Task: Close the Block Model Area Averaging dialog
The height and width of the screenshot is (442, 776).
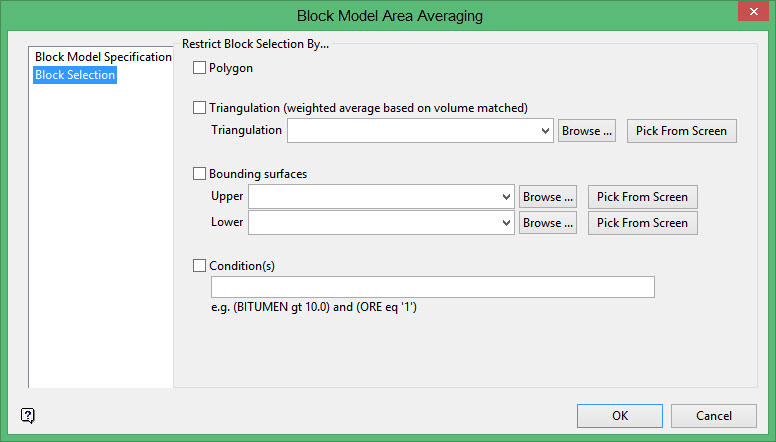Action: (750, 13)
